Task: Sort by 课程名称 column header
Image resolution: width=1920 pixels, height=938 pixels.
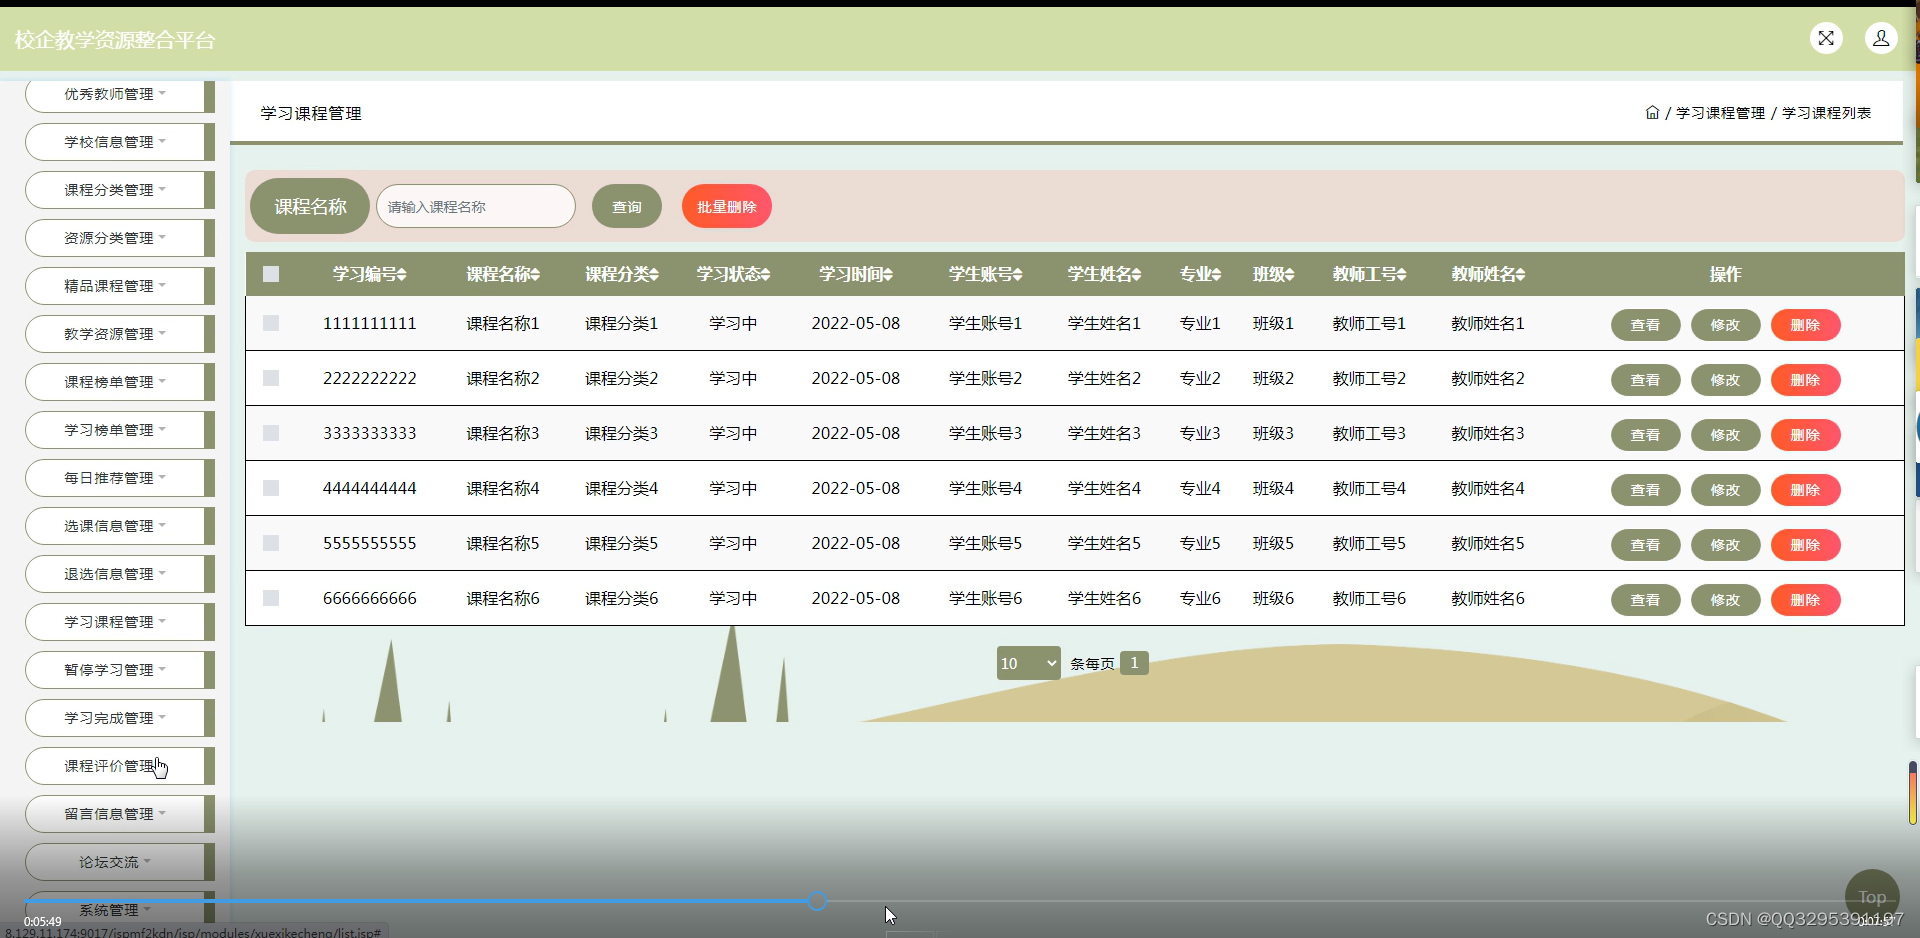Action: coord(503,274)
